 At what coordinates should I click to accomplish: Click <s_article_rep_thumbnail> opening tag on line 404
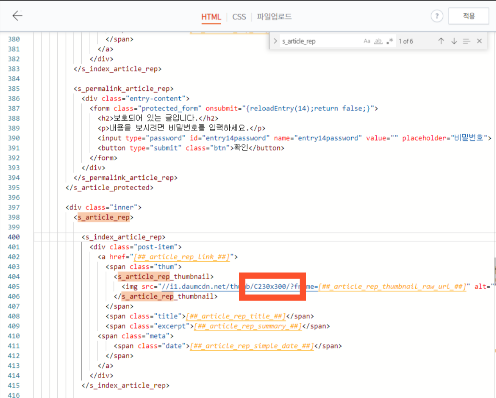164,277
